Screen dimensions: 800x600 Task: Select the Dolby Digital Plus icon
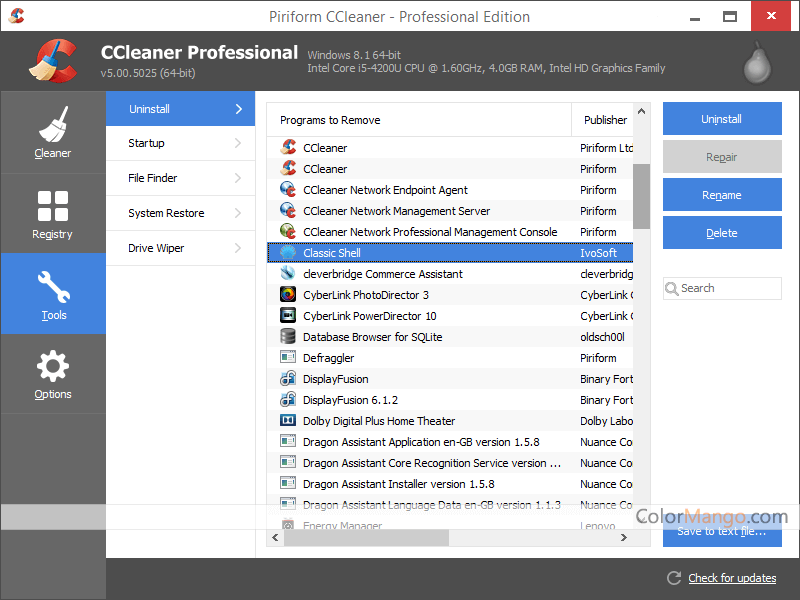tap(288, 420)
